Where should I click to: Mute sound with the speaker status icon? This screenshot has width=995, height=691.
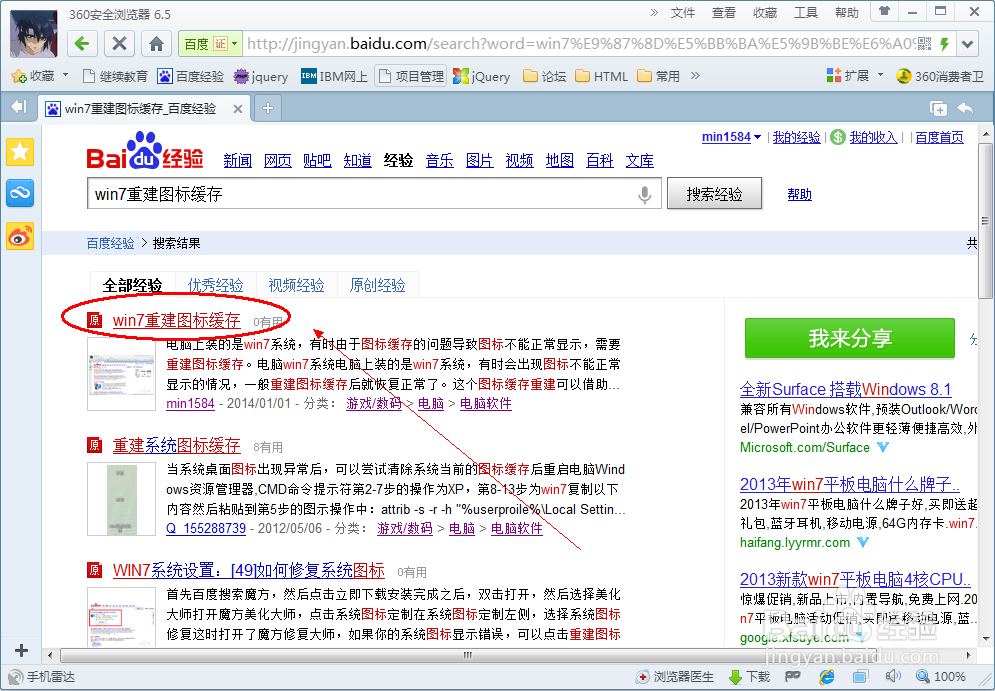pyautogui.click(x=893, y=676)
